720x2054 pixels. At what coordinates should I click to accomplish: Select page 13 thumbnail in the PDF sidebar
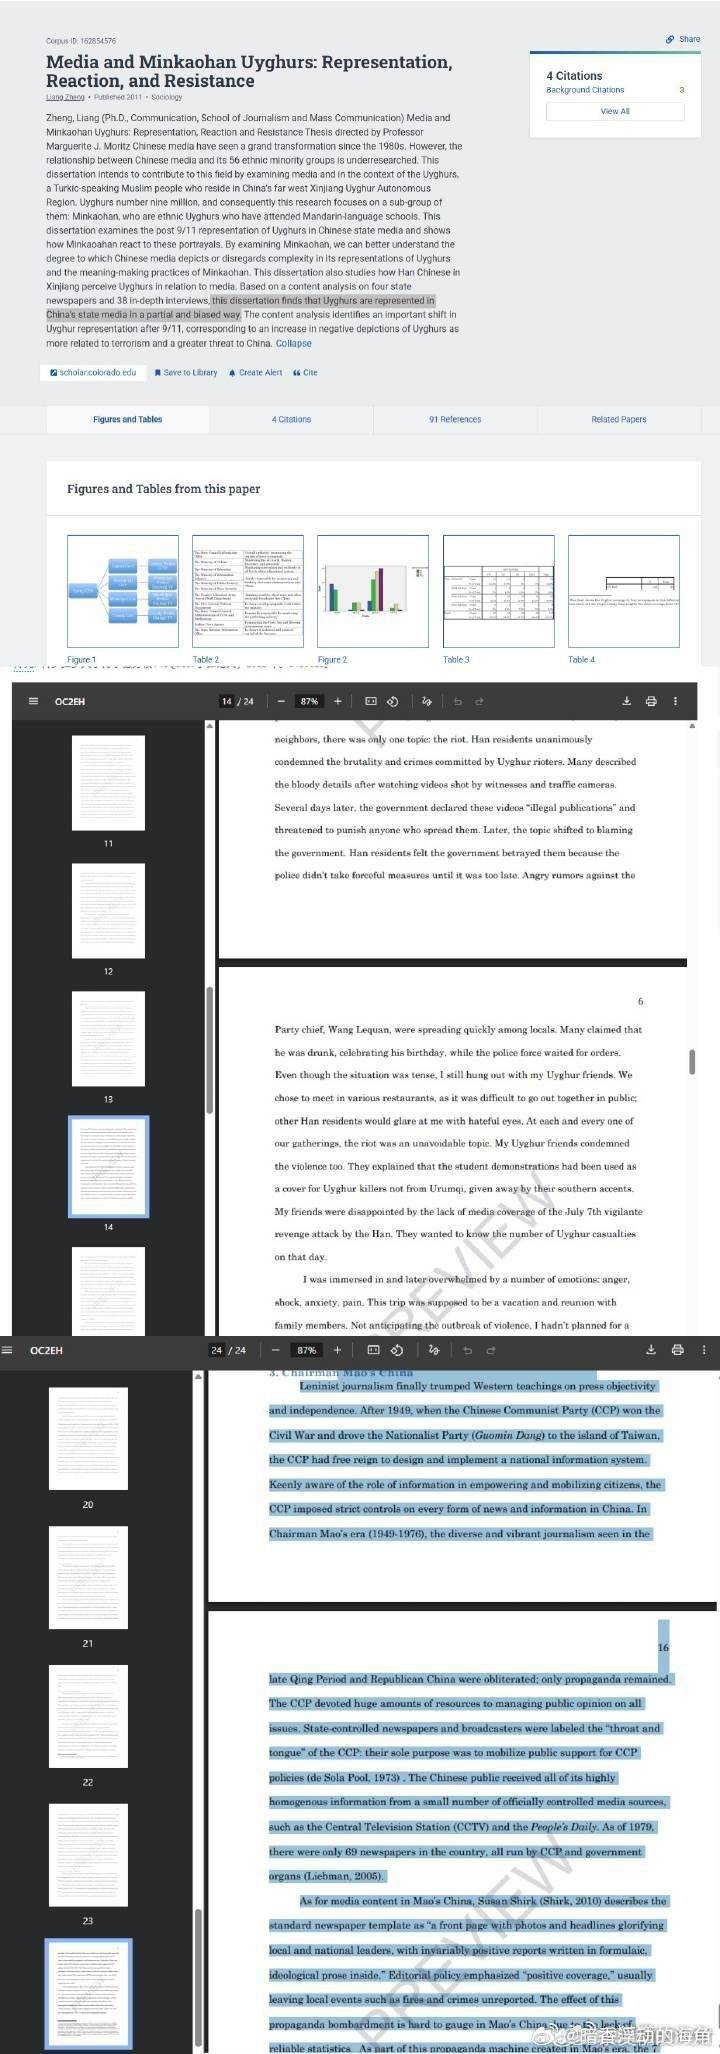(108, 1039)
